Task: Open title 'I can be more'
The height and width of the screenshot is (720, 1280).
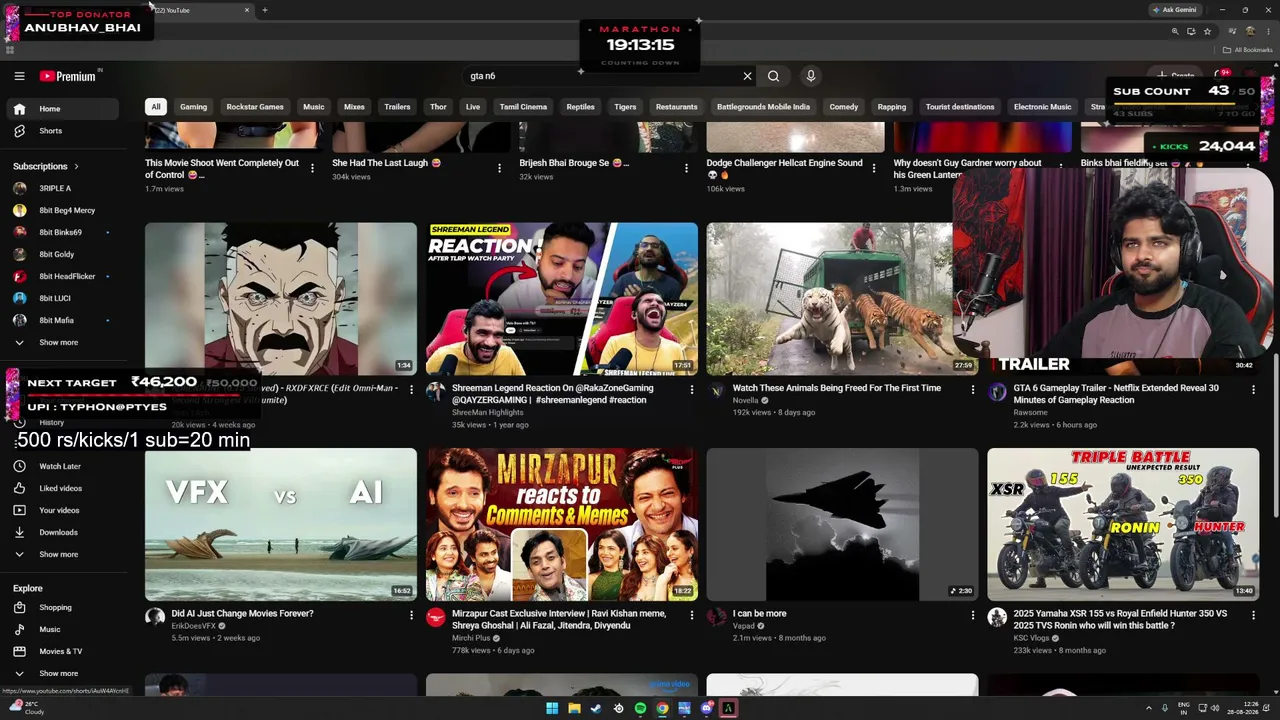Action: [x=760, y=614]
